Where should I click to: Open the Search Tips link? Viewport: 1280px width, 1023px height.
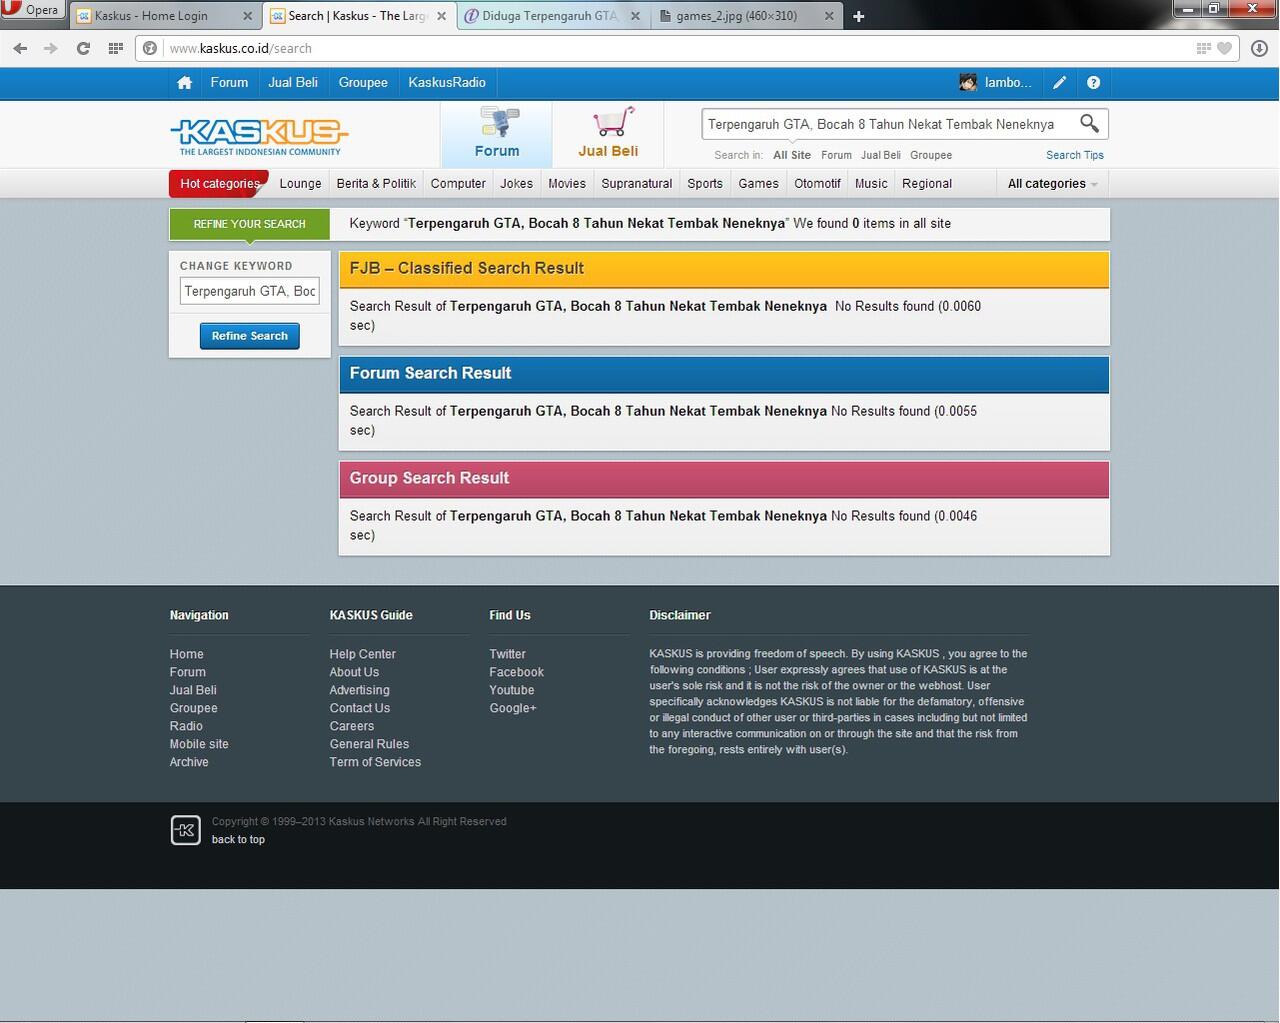pos(1075,155)
